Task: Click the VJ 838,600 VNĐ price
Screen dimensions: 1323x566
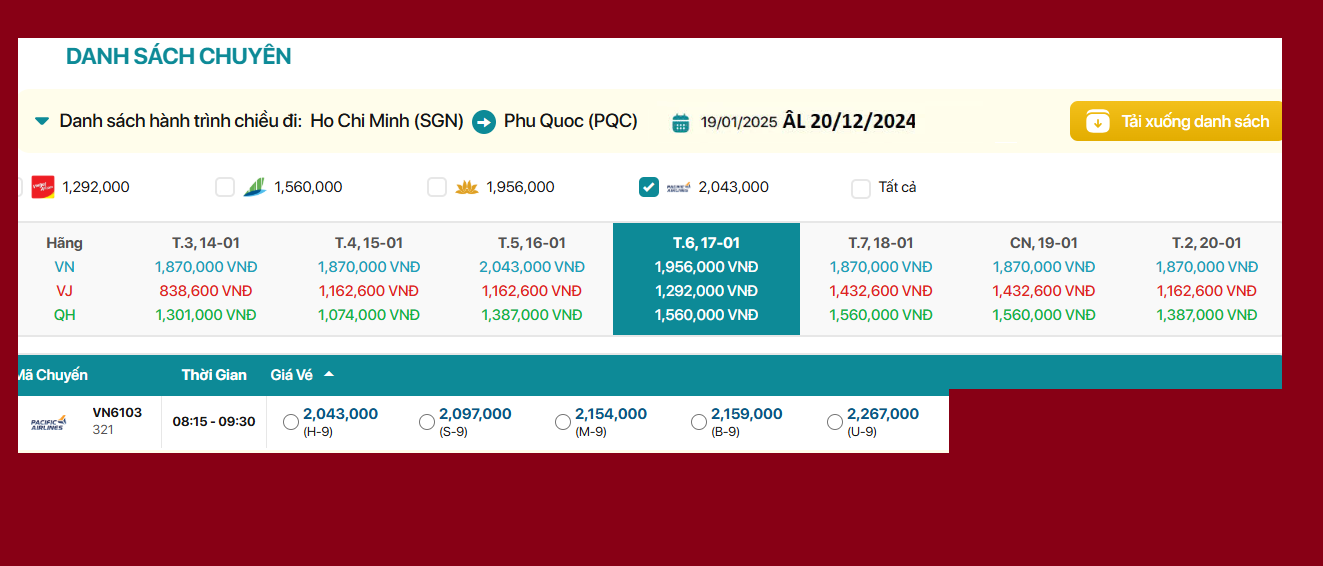Action: 205,291
